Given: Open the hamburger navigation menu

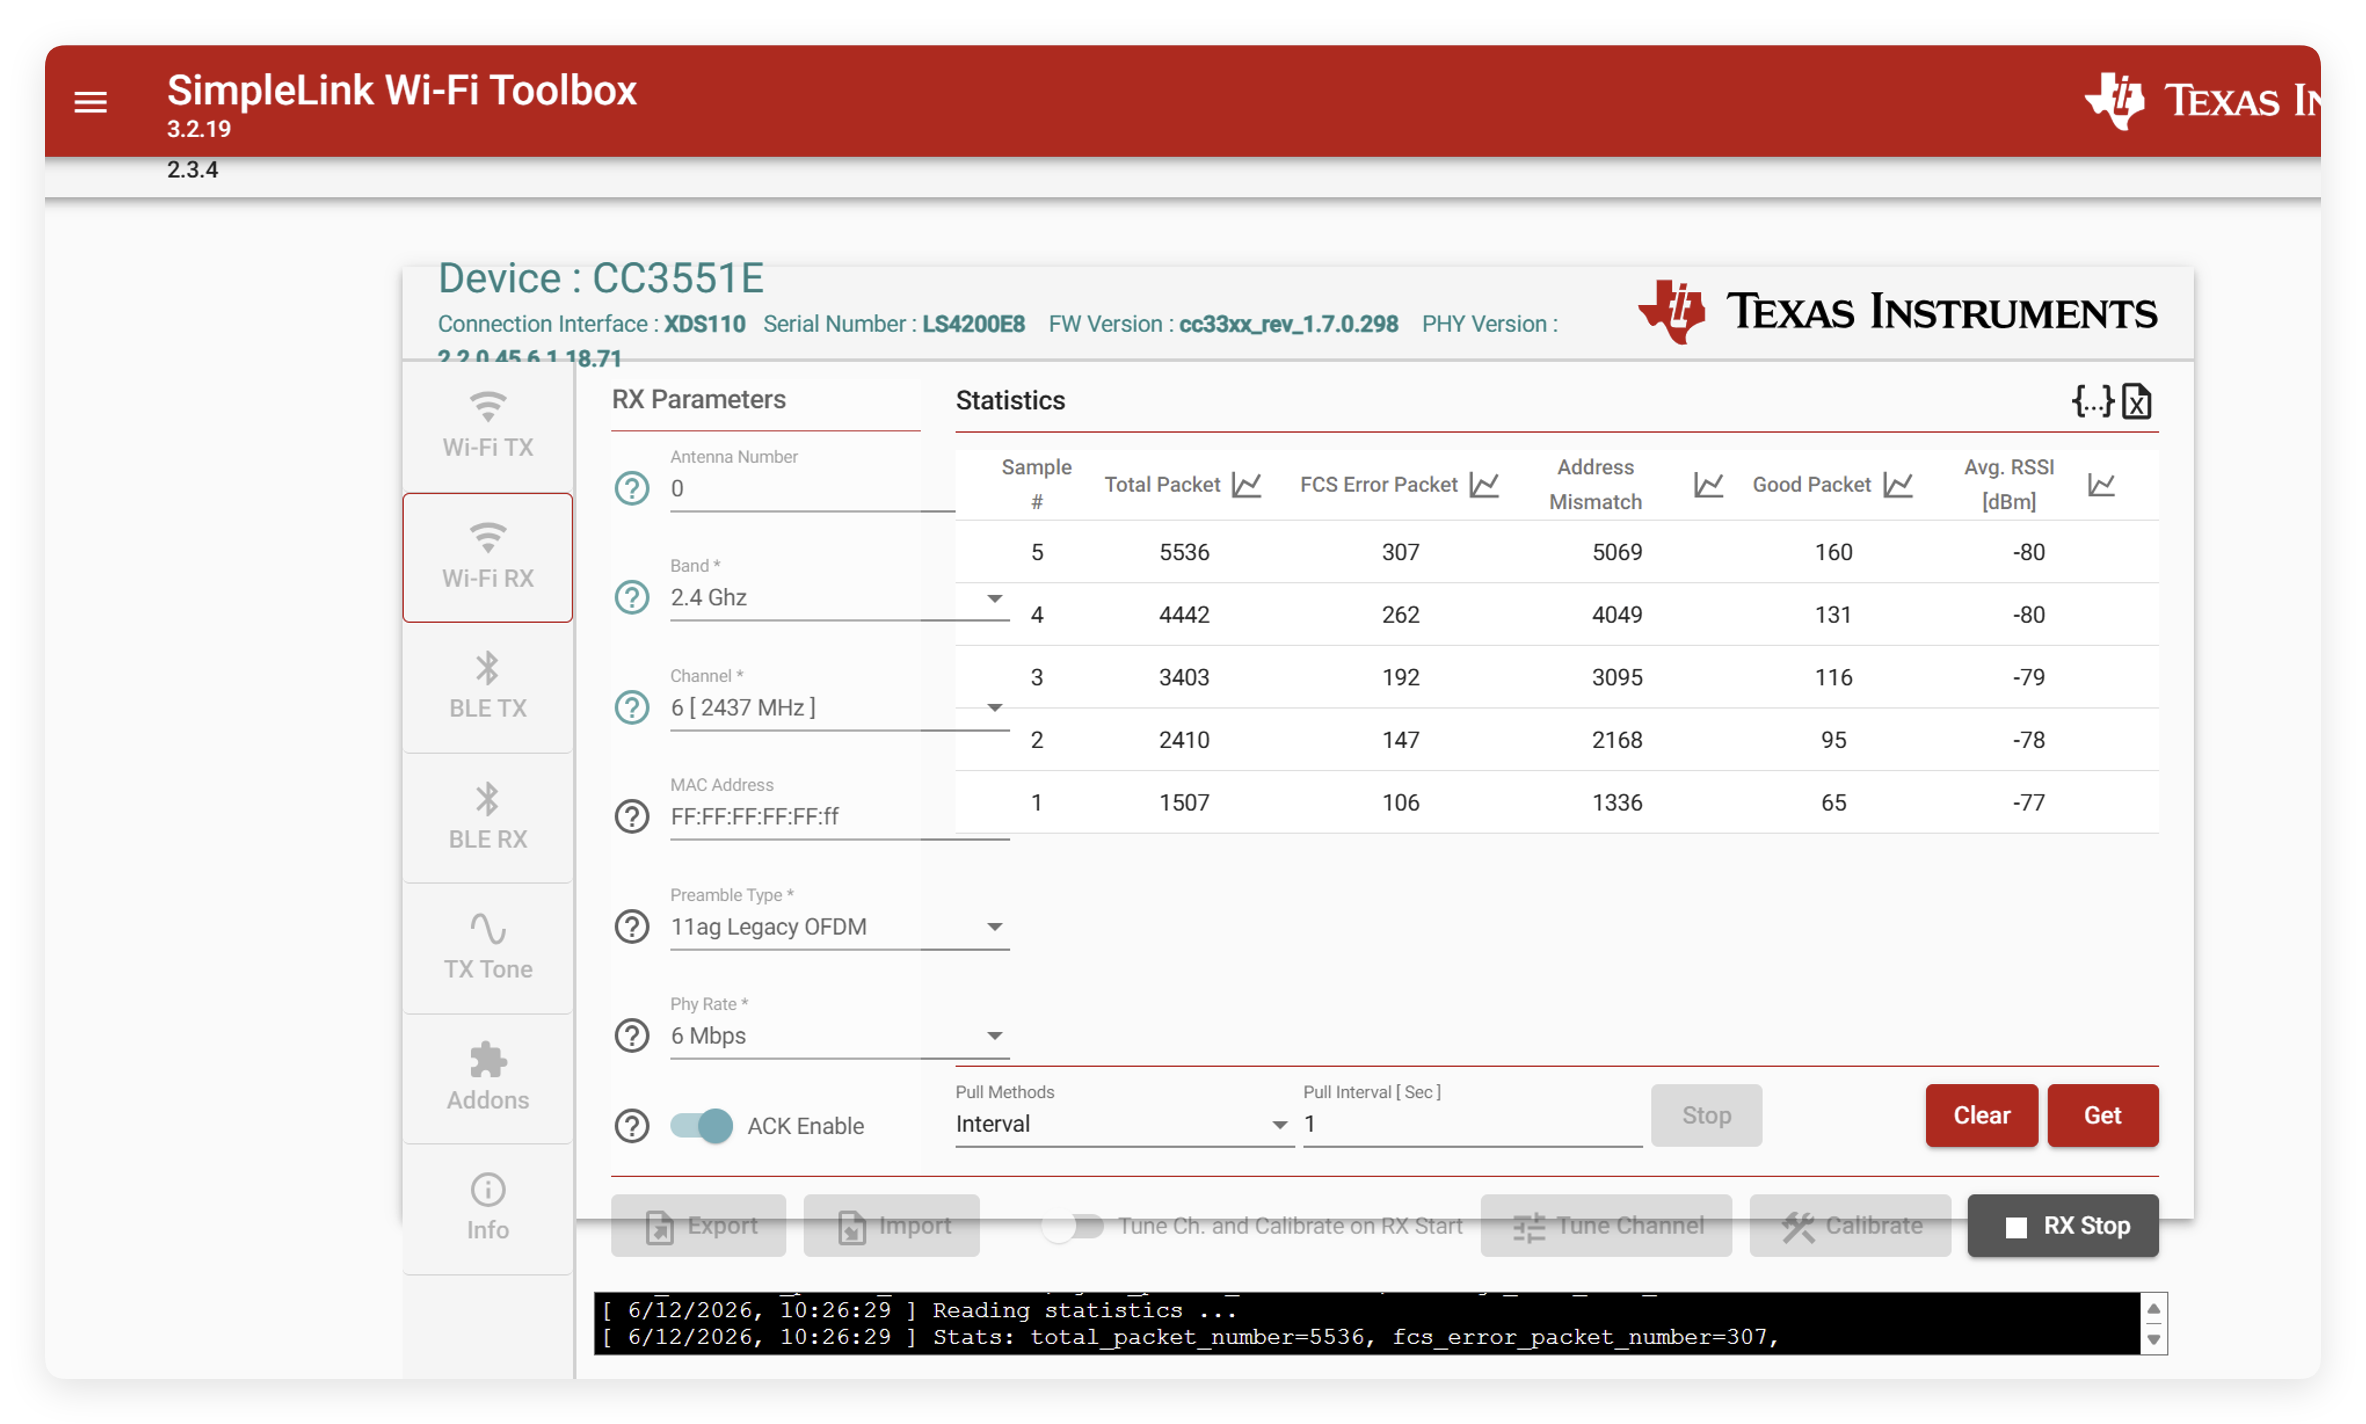Looking at the screenshot, I should pyautogui.click(x=90, y=101).
